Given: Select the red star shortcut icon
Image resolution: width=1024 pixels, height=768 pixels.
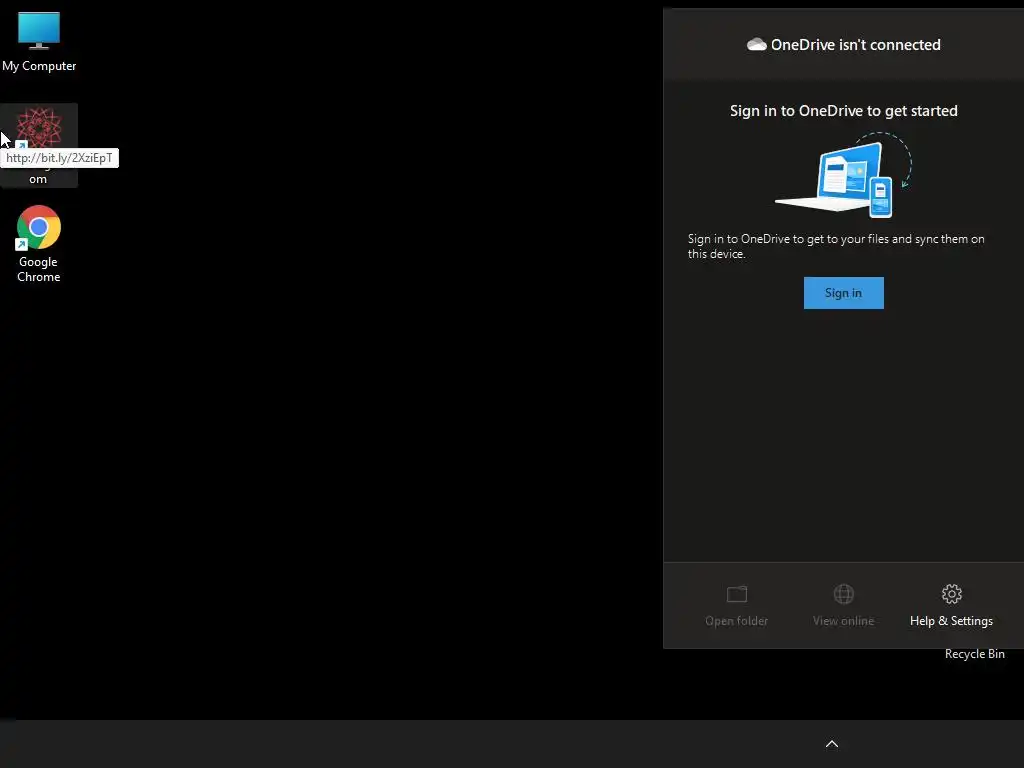Looking at the screenshot, I should click(39, 128).
